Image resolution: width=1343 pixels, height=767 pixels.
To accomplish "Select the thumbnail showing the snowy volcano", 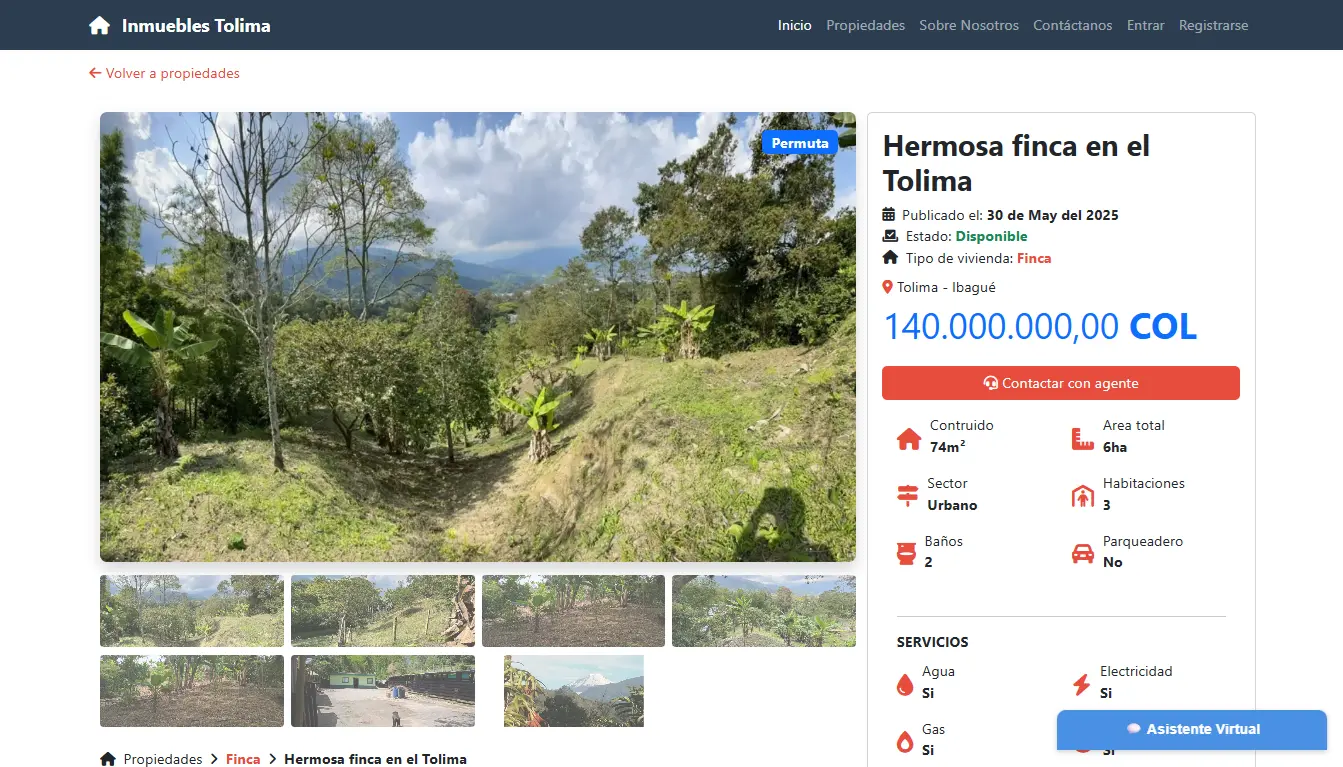I will (x=573, y=690).
